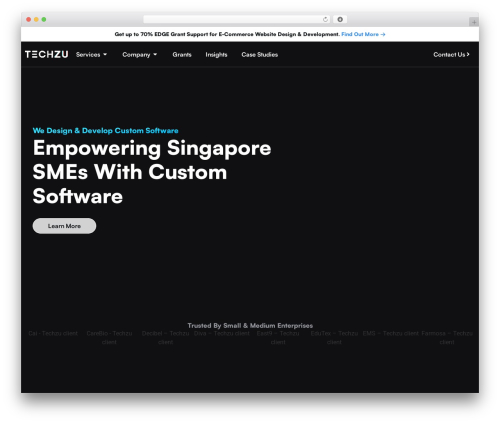500x423 pixels.
Task: Click the Cai - Techzu client logo text
Action: tap(53, 333)
